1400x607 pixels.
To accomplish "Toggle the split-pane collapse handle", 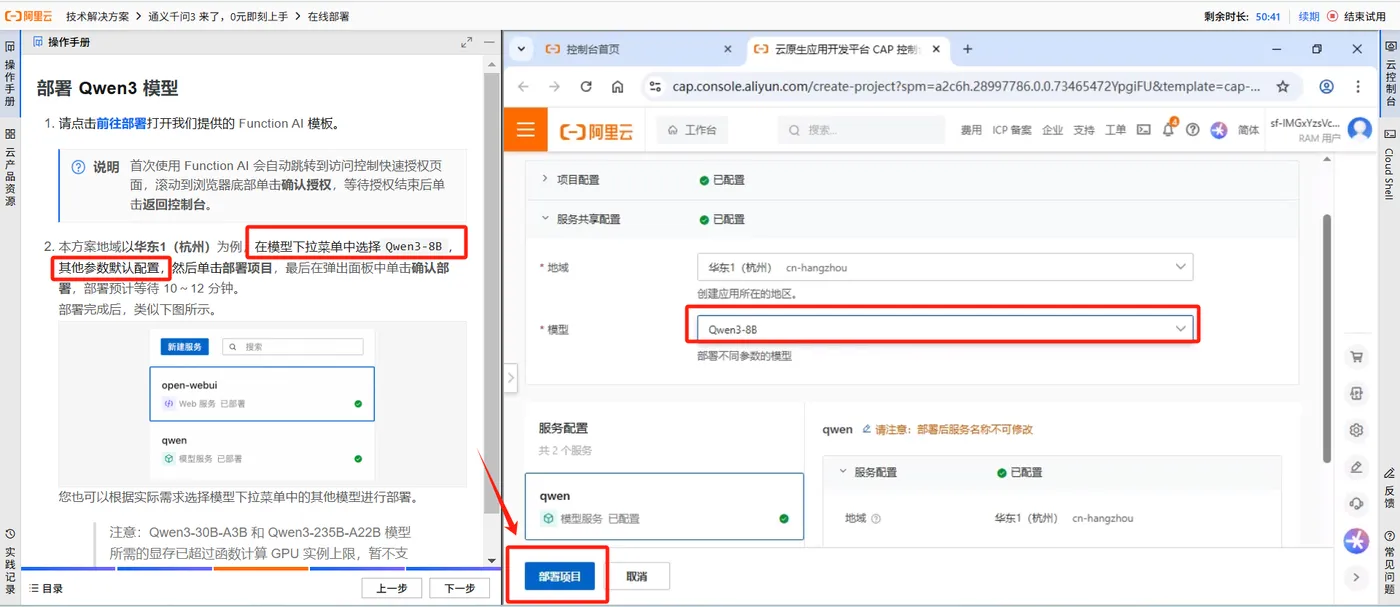I will tap(511, 378).
